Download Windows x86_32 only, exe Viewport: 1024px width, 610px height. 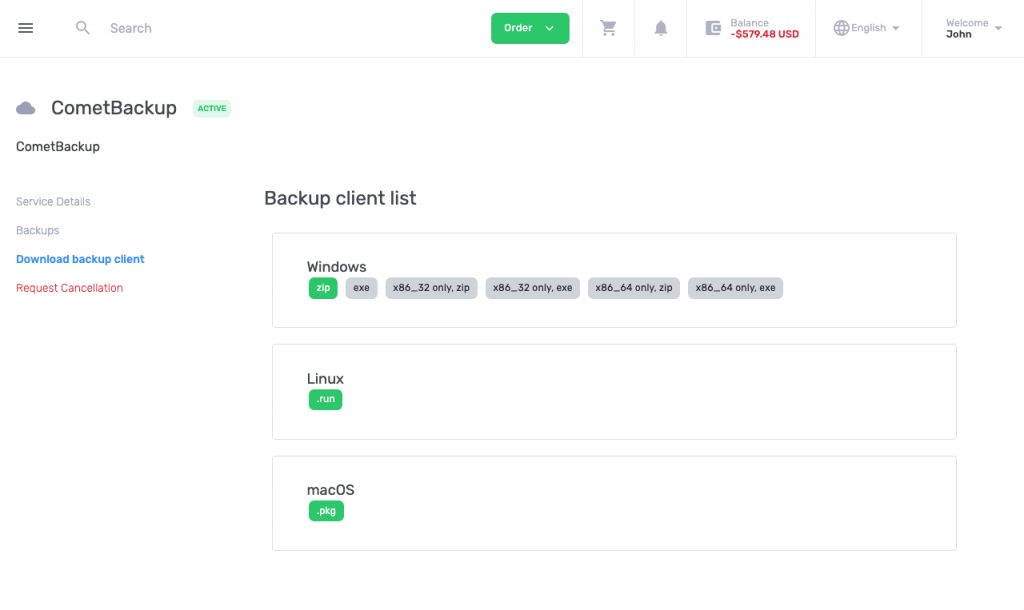(x=532, y=288)
